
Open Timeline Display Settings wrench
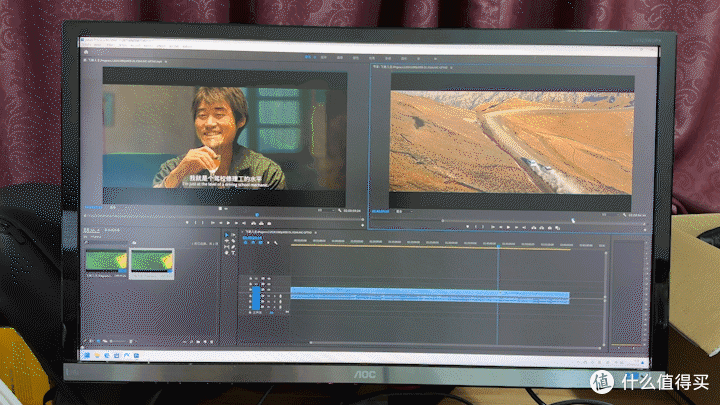click(x=276, y=242)
